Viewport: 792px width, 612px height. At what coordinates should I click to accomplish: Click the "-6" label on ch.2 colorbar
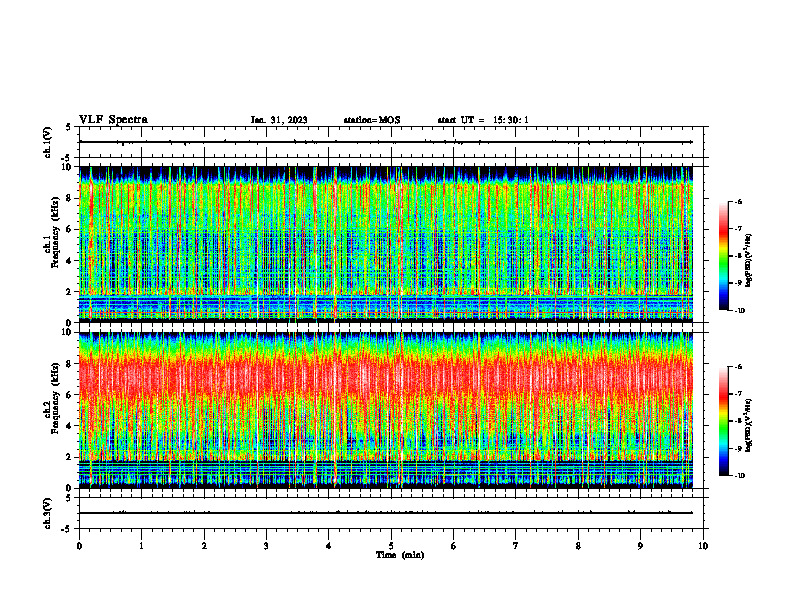(738, 367)
